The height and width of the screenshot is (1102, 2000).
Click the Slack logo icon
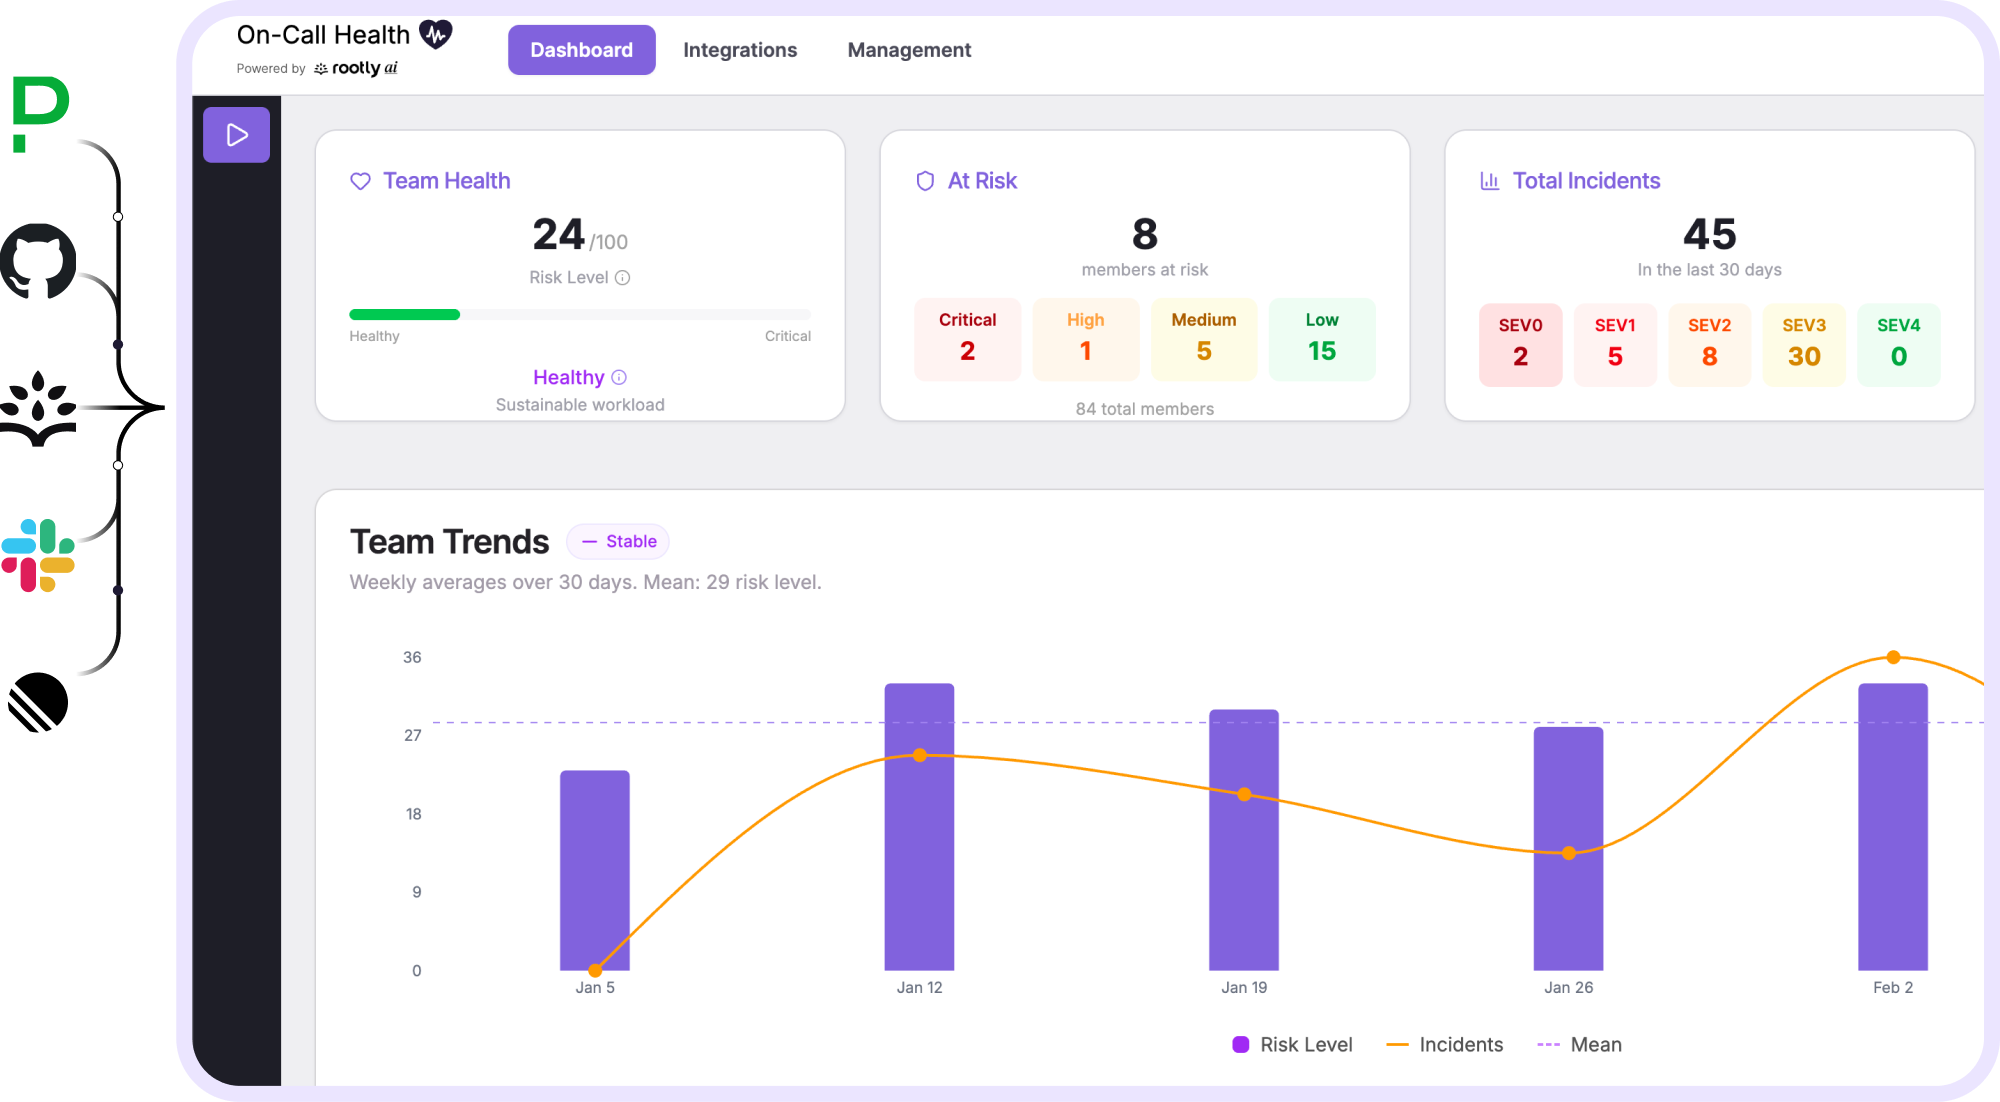(38, 555)
